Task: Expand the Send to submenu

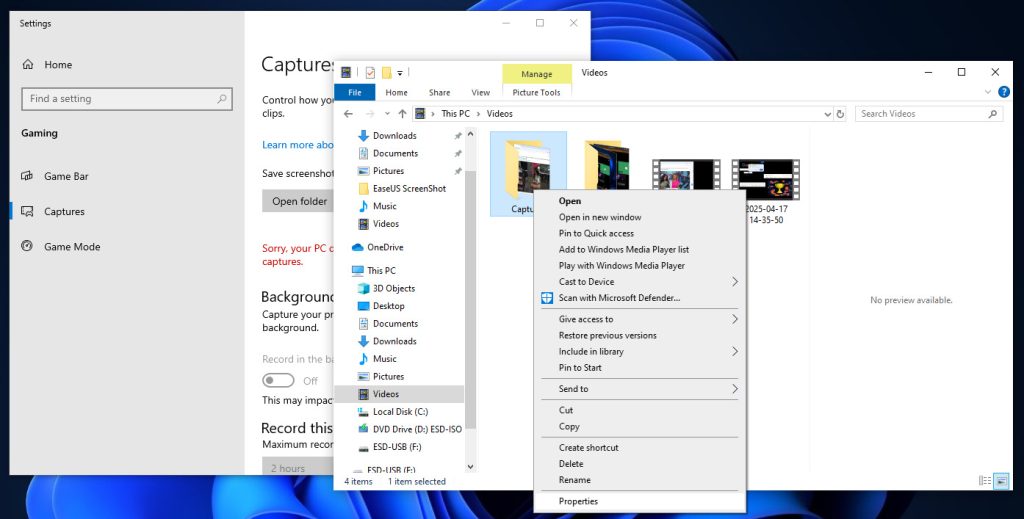Action: pyautogui.click(x=735, y=389)
